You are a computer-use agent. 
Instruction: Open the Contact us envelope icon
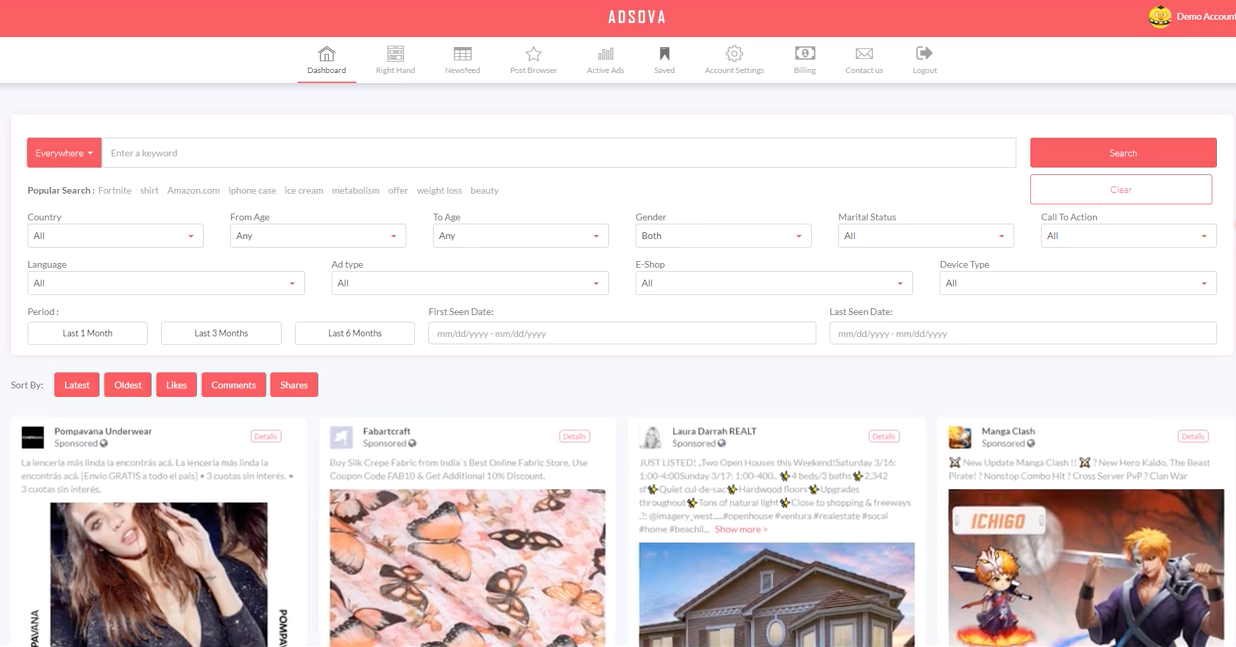coord(864,53)
